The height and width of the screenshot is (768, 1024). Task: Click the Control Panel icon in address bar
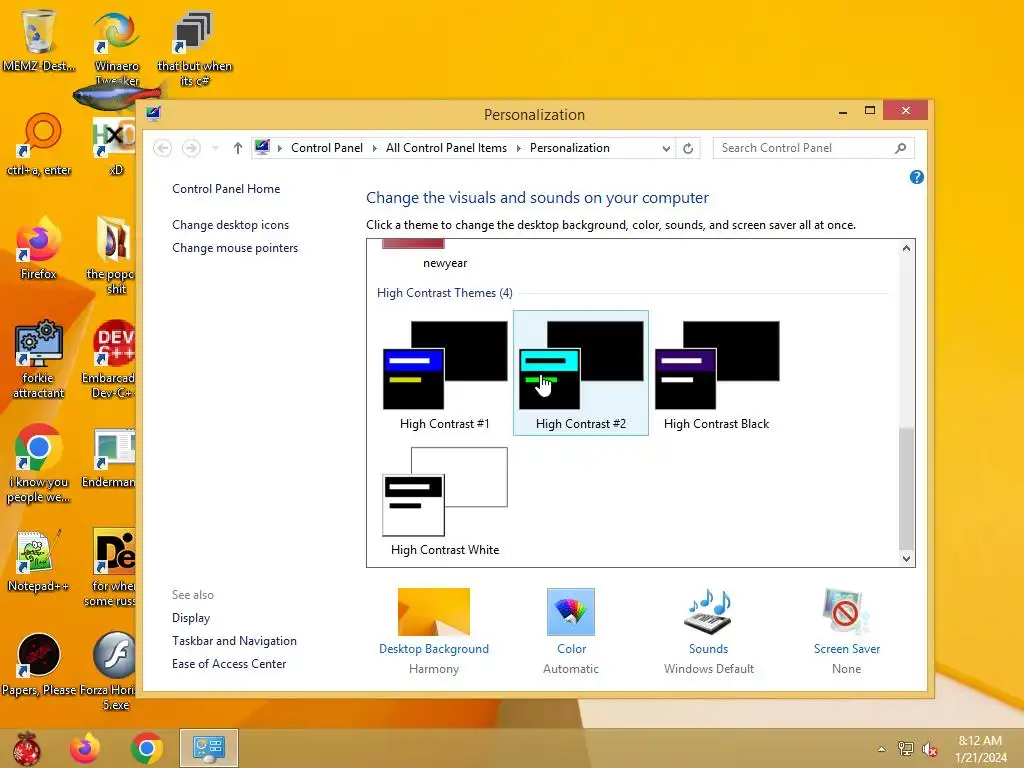coord(263,148)
